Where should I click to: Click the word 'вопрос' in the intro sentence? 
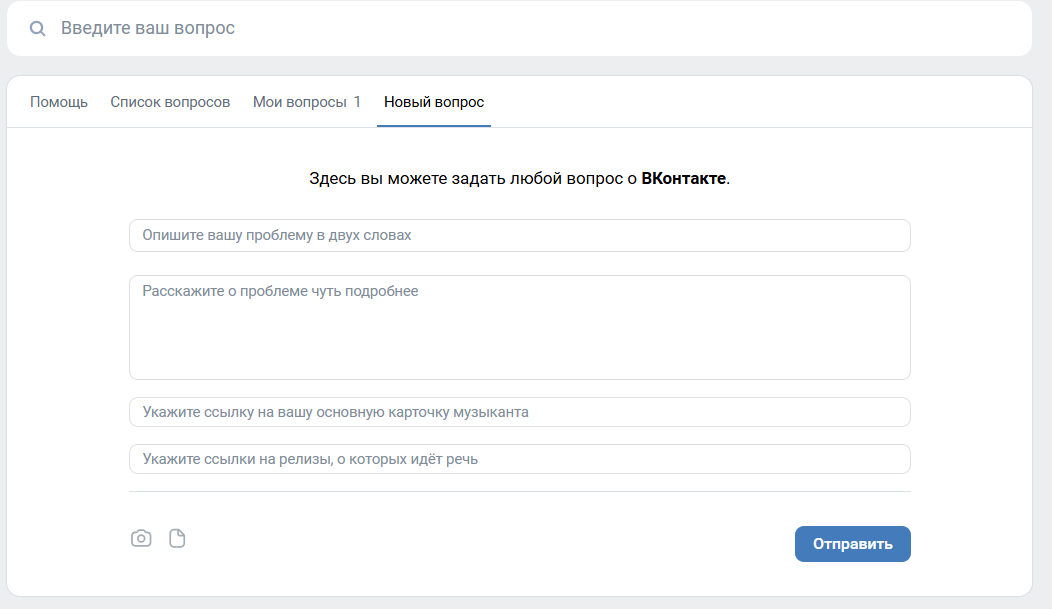pyautogui.click(x=601, y=180)
